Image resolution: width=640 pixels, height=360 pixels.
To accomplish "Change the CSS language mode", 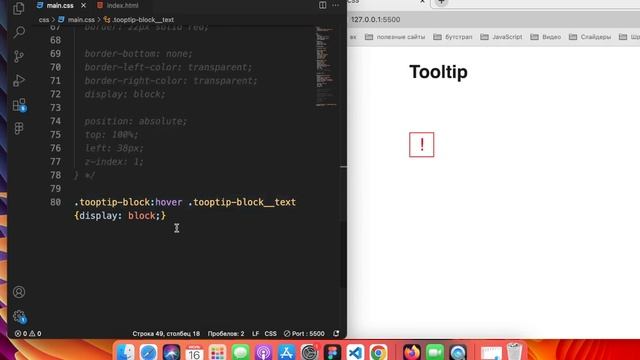I will coord(270,333).
